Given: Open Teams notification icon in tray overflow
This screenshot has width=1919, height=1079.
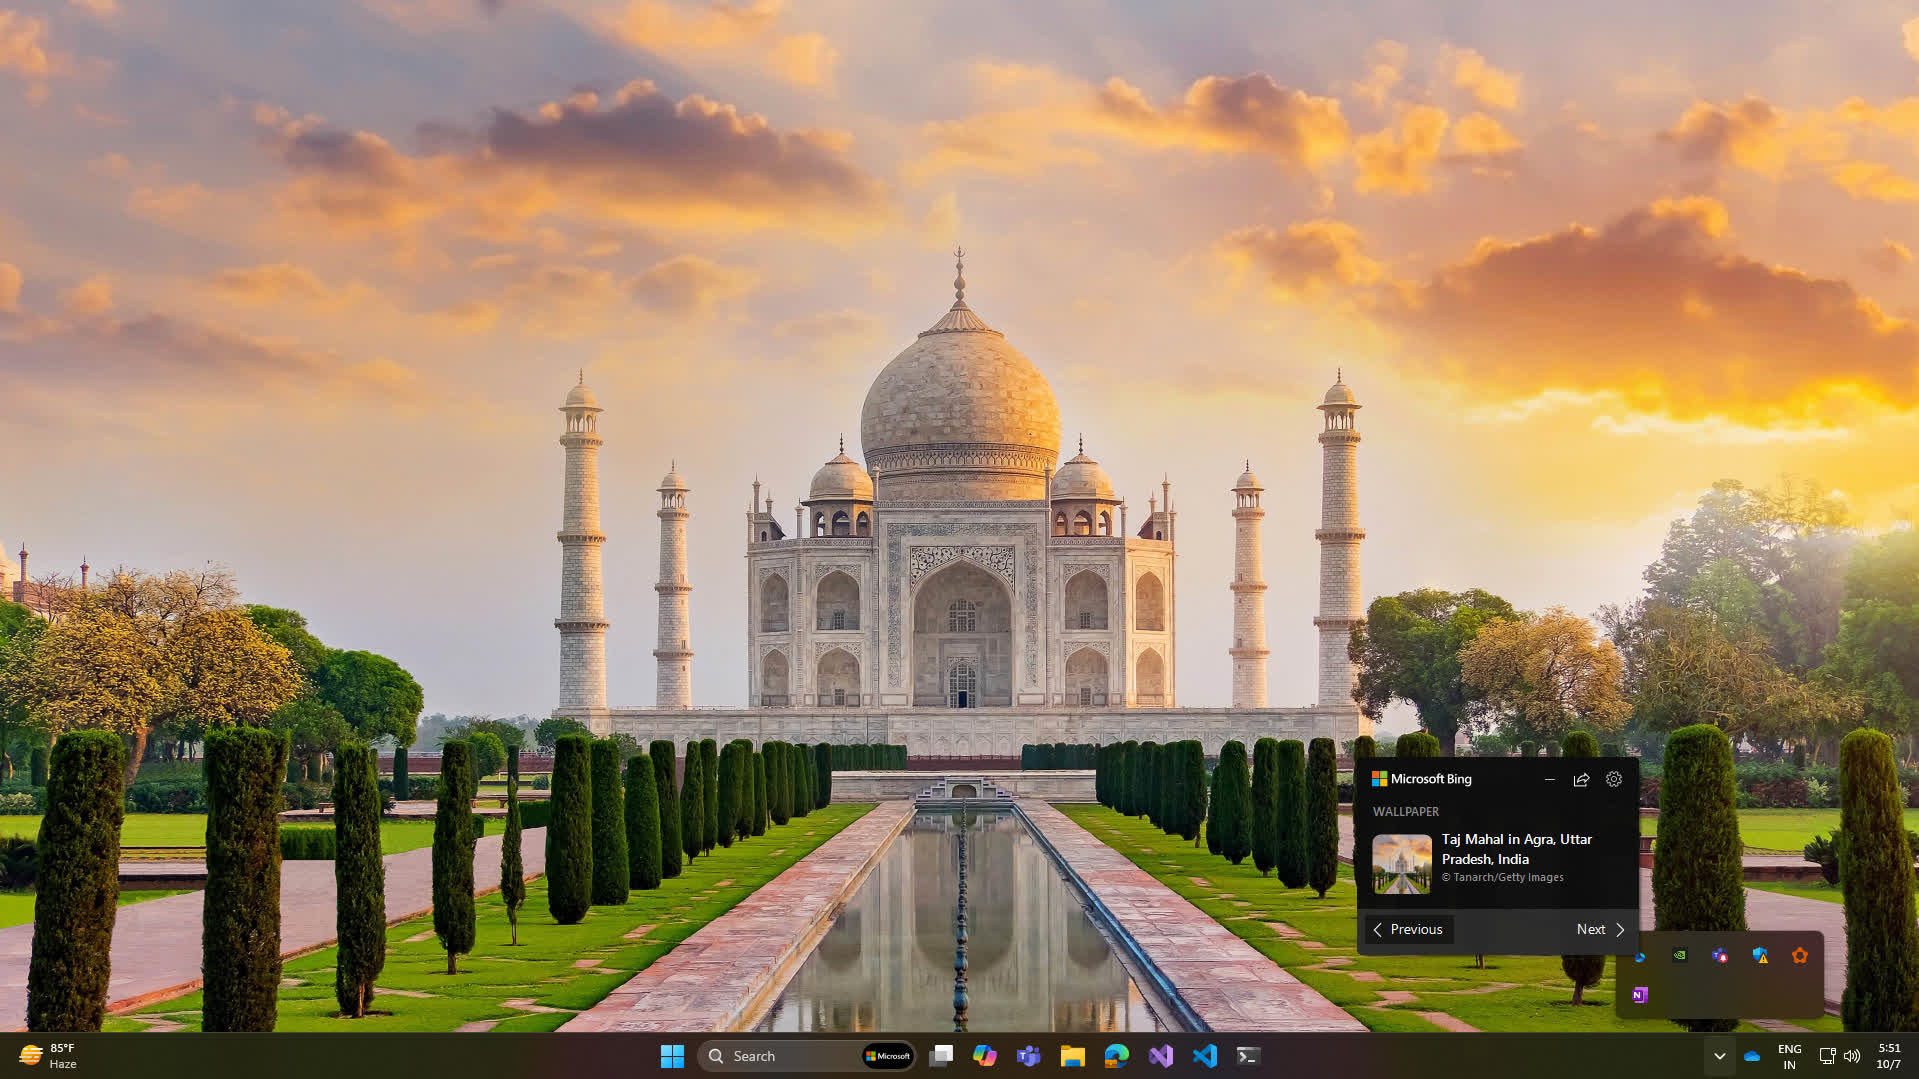Looking at the screenshot, I should pos(1719,955).
